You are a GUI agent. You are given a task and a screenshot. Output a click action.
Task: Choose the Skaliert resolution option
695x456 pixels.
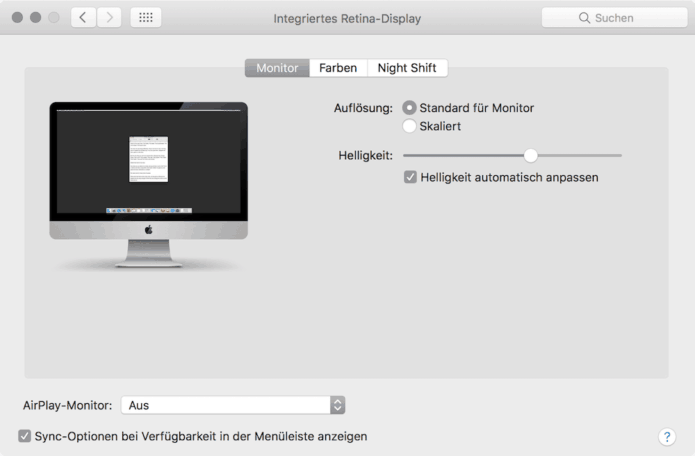point(409,126)
